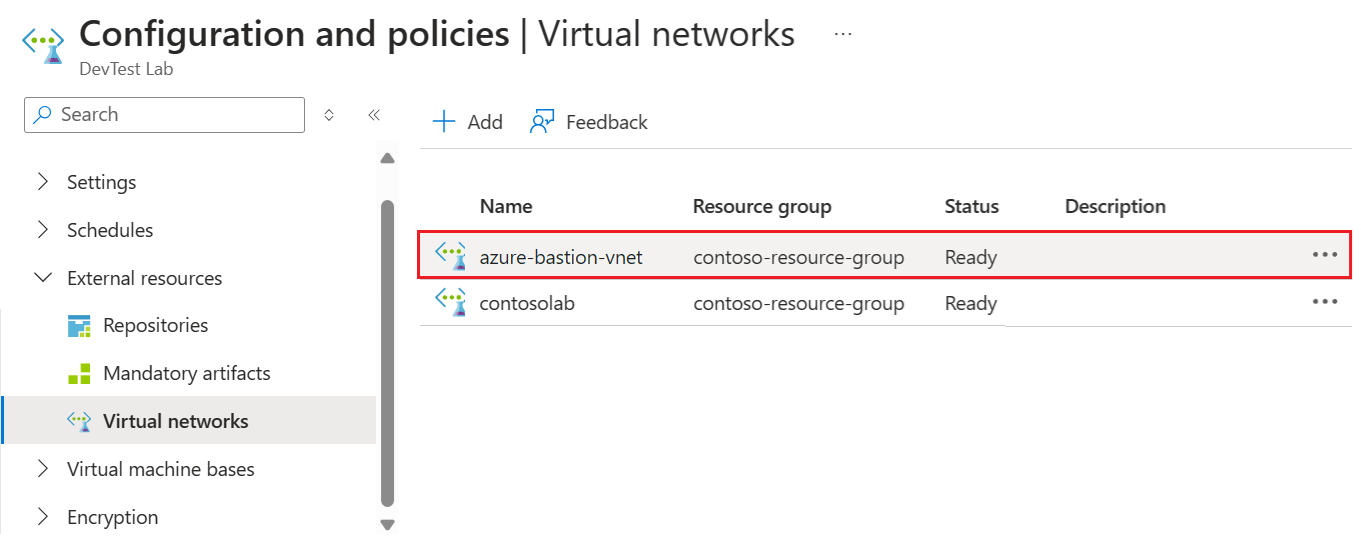Open the azure-bastion-vnet network link
Image resolution: width=1361 pixels, height=536 pixels.
[561, 257]
